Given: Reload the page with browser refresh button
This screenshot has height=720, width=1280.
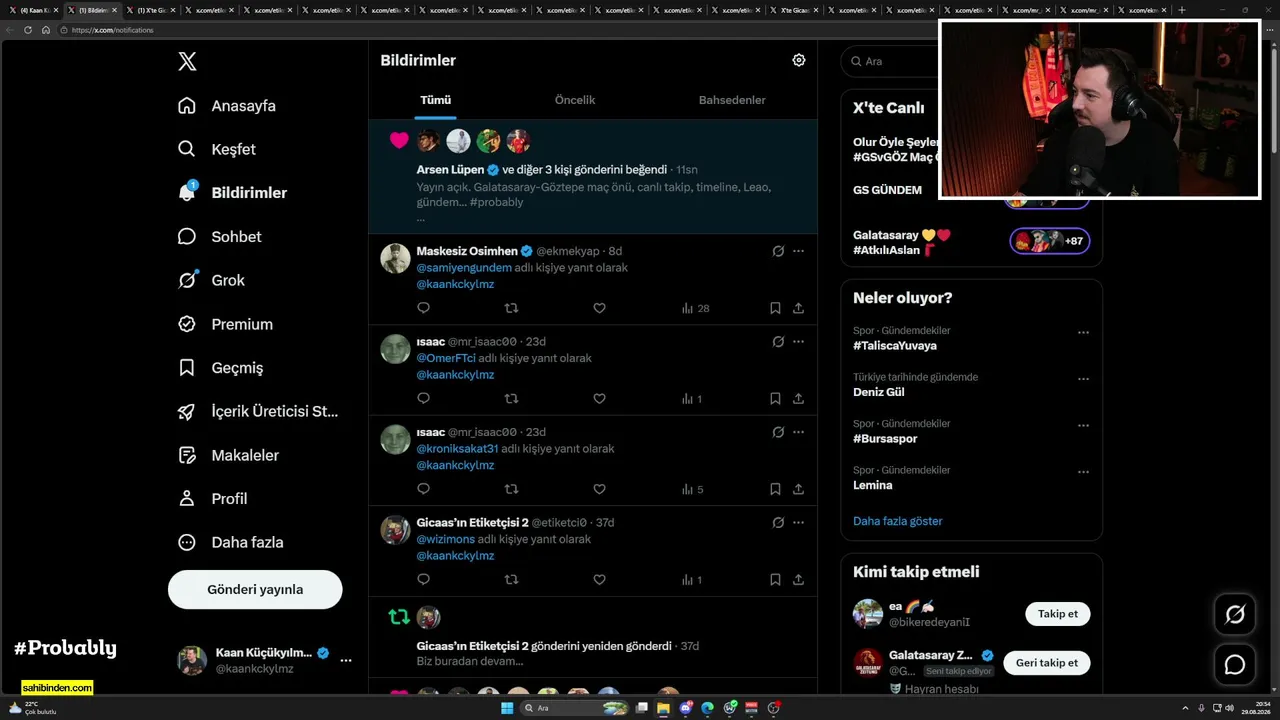Looking at the screenshot, I should pos(28,30).
